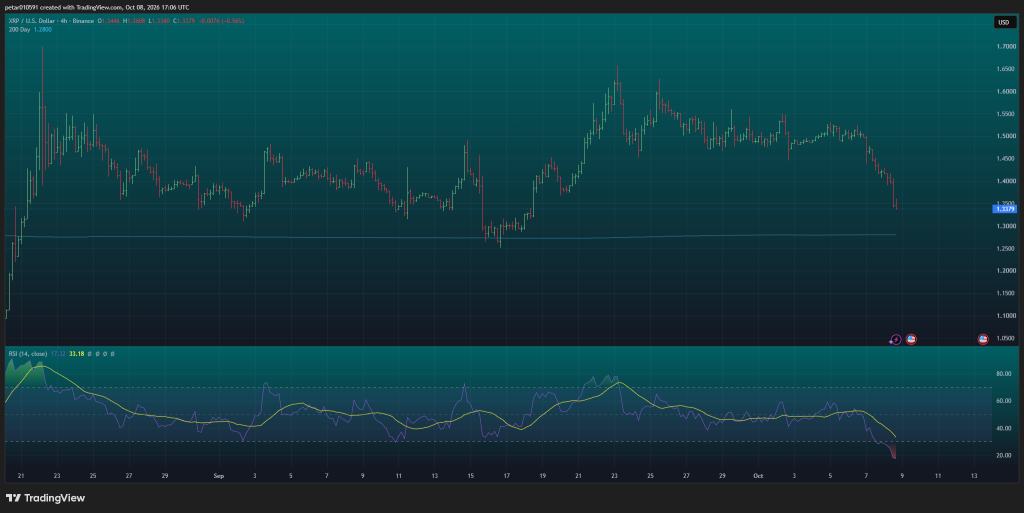Click the XRP / U.S. Dollar symbol title
The width and height of the screenshot is (1024, 513).
[x=31, y=21]
